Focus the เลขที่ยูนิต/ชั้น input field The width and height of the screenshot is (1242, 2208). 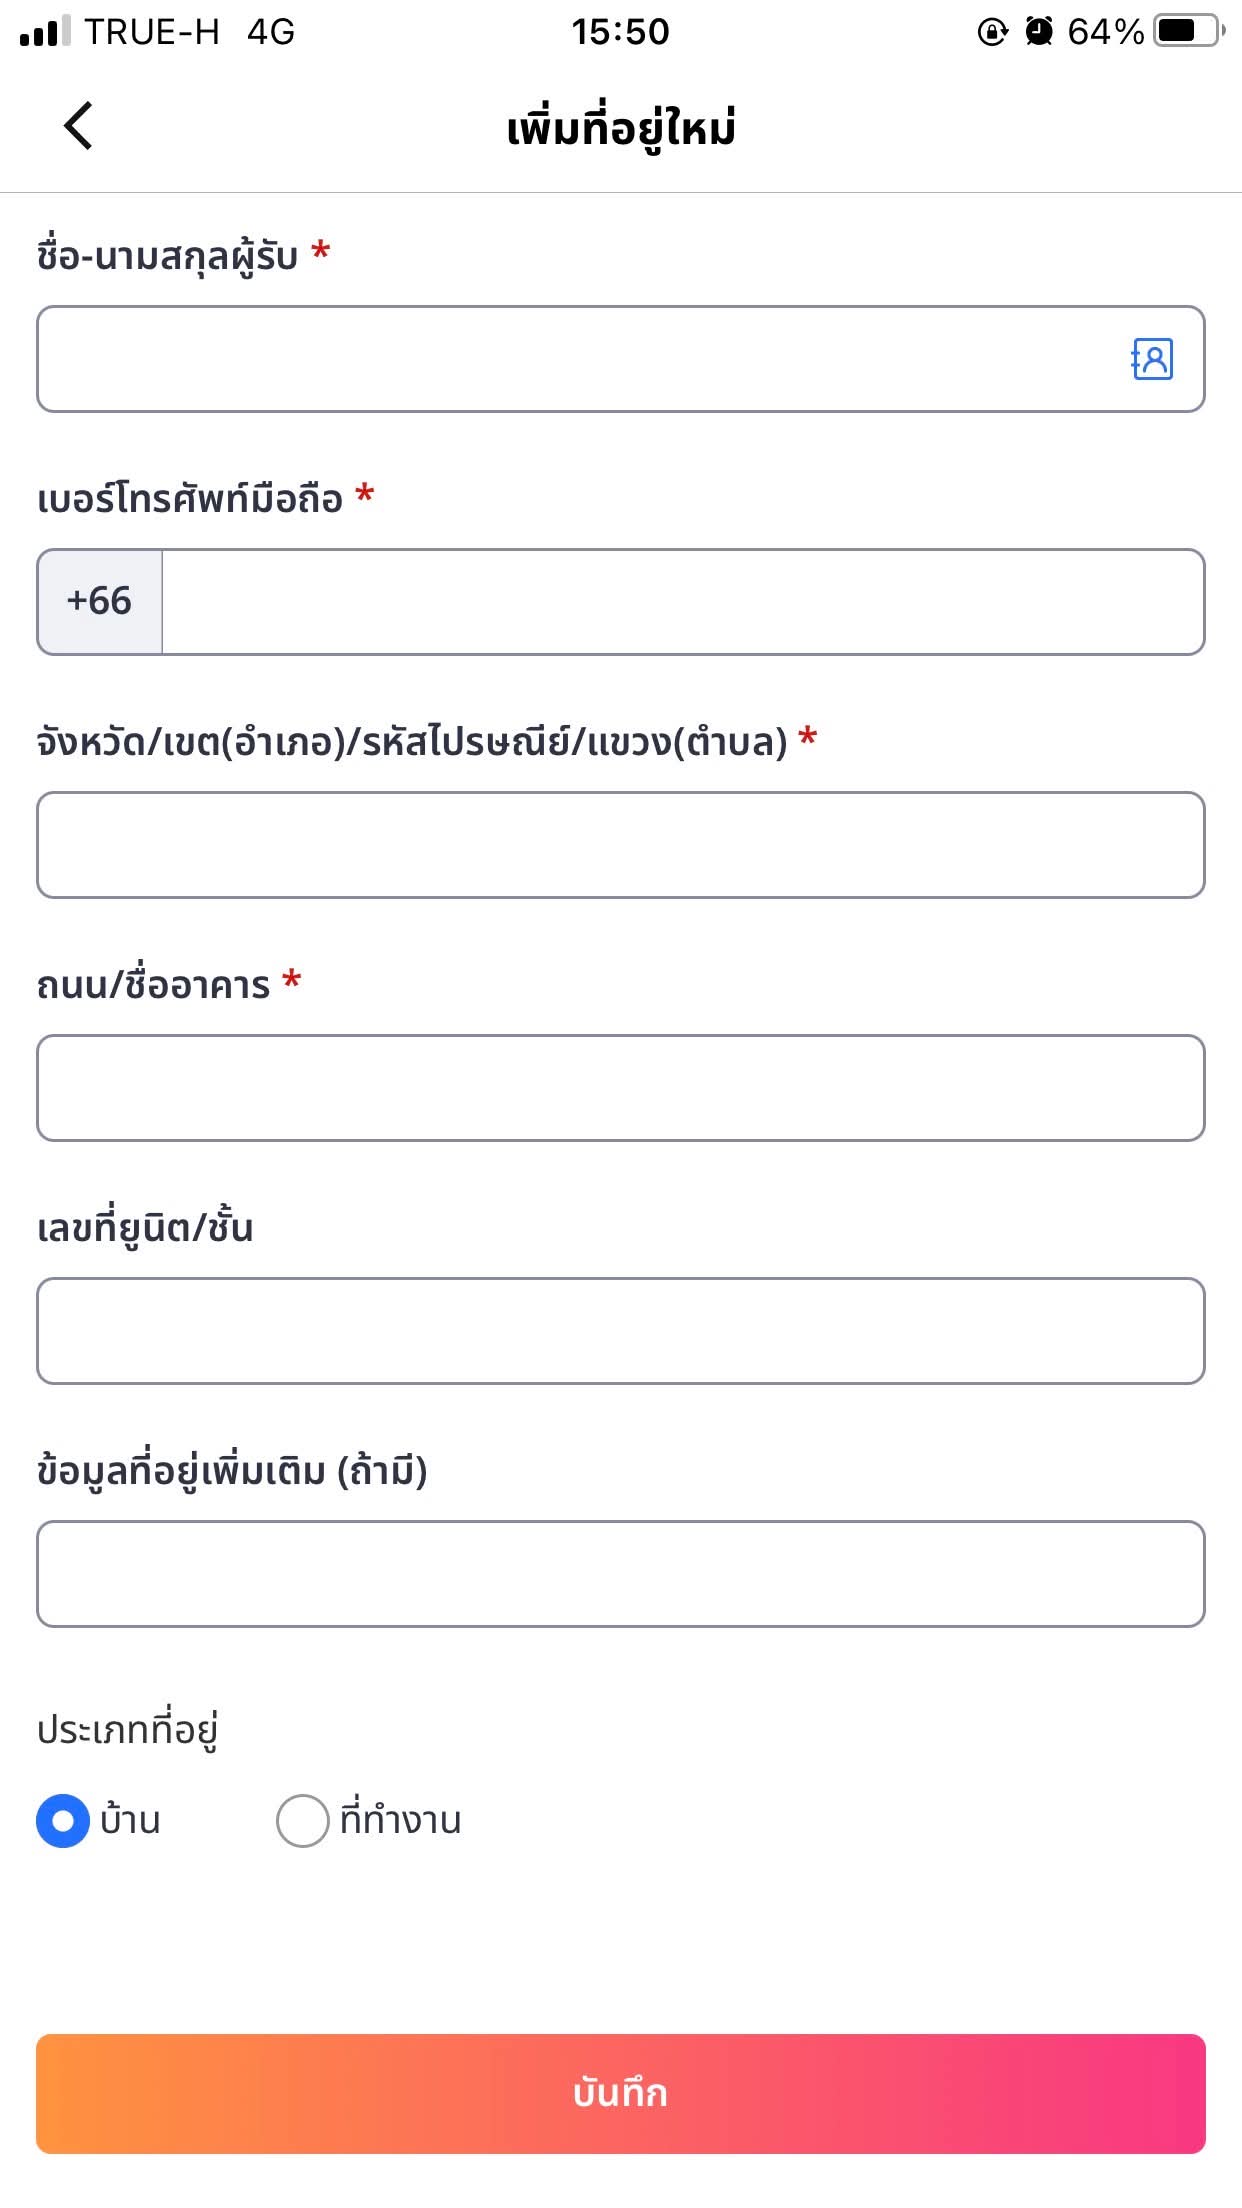[621, 1331]
